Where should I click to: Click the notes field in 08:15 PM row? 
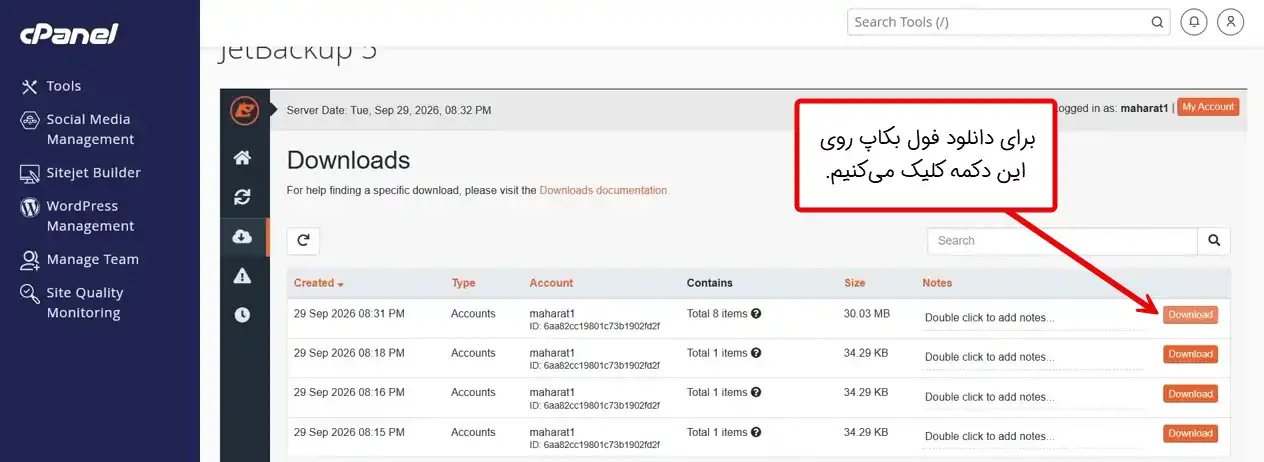[1035, 436]
